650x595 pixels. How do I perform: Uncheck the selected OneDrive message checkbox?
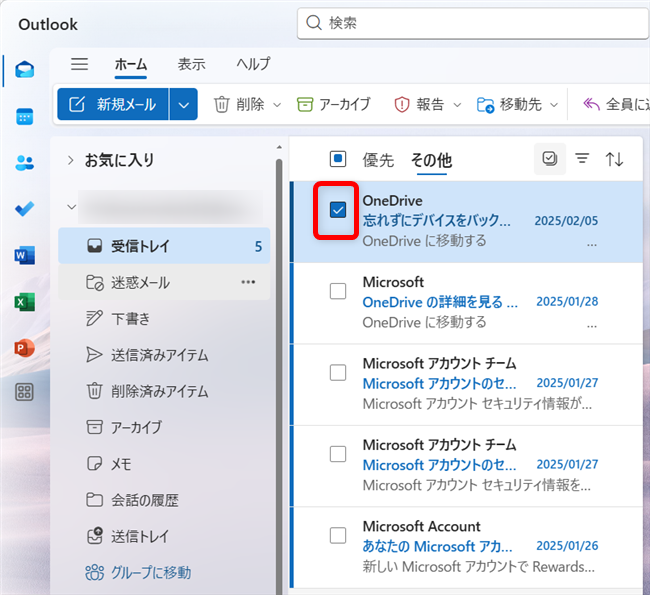pyautogui.click(x=338, y=210)
